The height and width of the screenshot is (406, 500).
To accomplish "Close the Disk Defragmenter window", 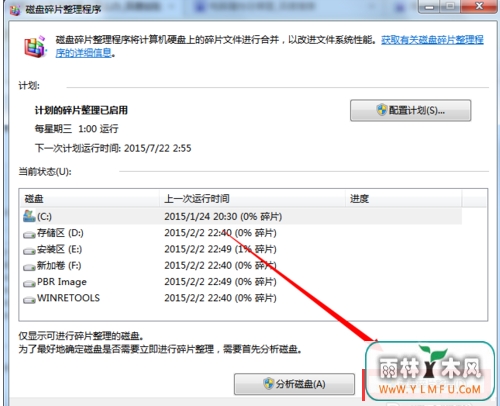I will (x=479, y=6).
